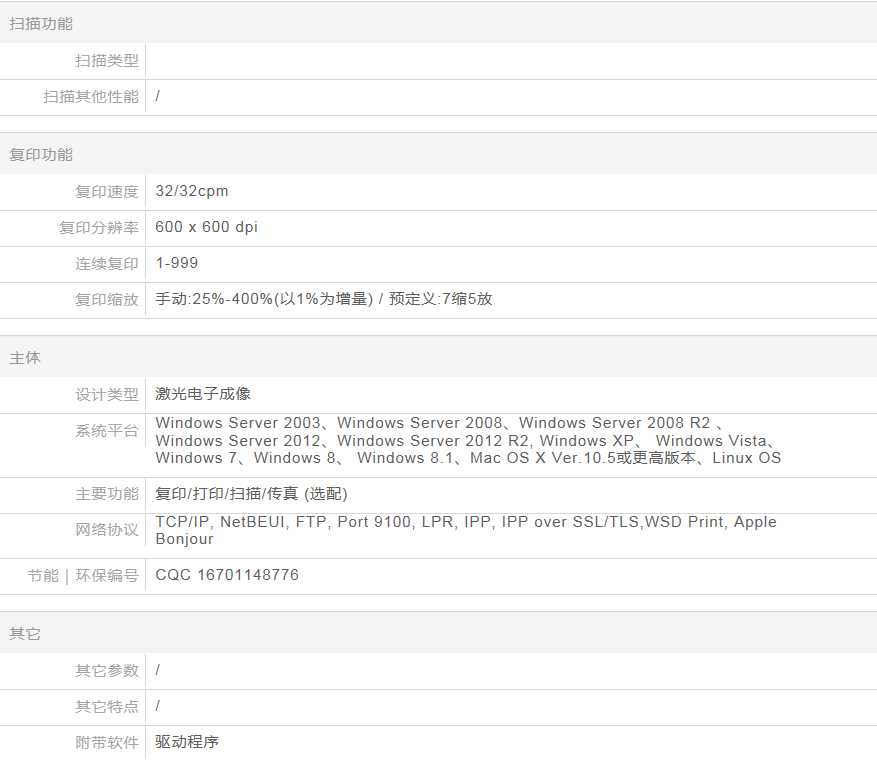Select the 扫描类型 row label
The image size is (877, 761).
pos(107,61)
